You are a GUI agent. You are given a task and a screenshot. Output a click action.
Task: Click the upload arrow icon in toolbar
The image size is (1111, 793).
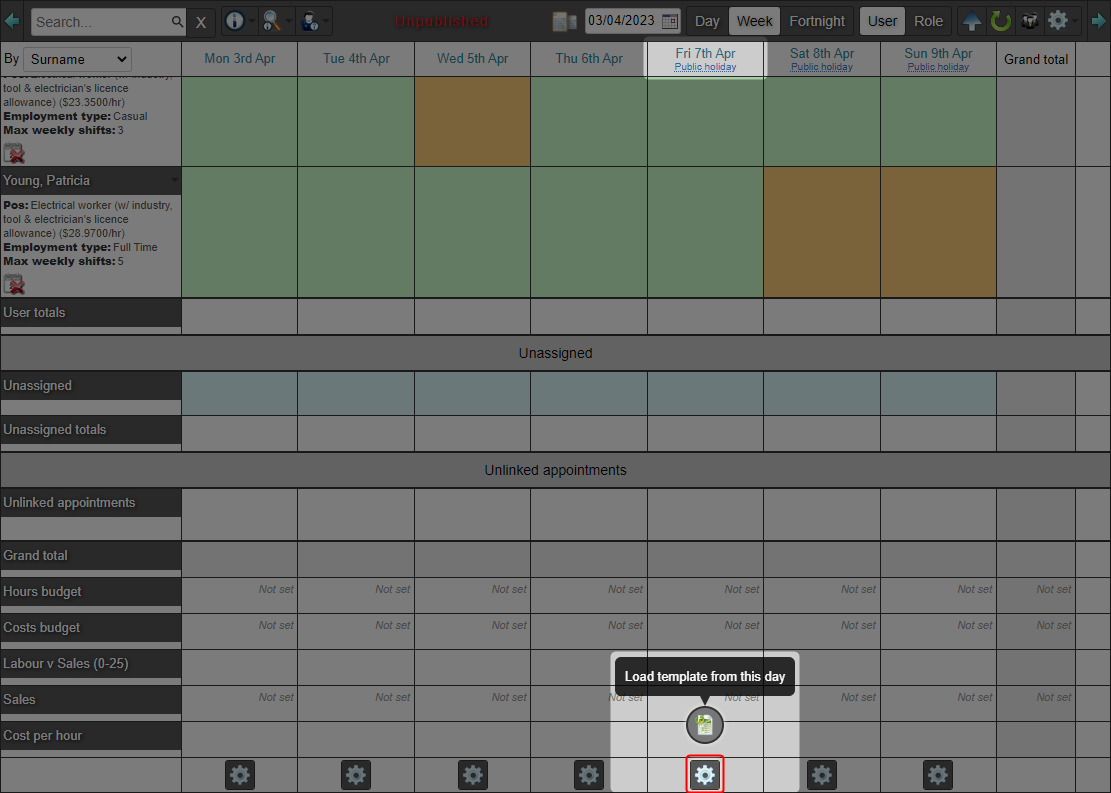pyautogui.click(x=971, y=21)
